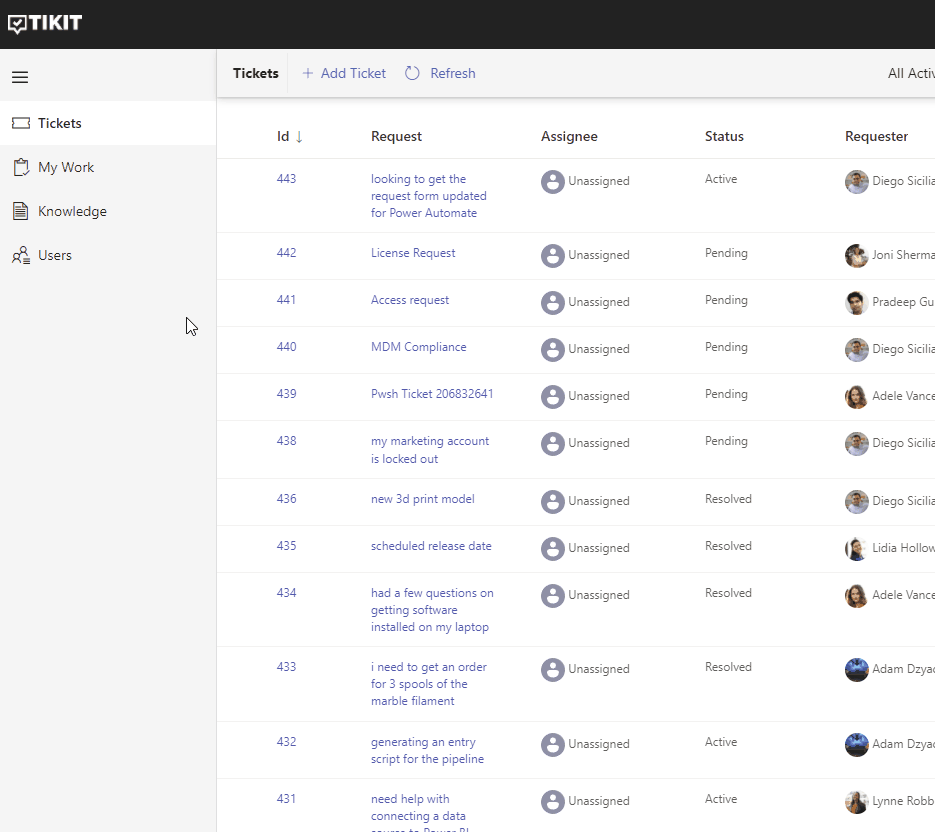The image size is (935, 832).
Task: Collapse the hamburger navigation menu
Action: click(x=20, y=77)
